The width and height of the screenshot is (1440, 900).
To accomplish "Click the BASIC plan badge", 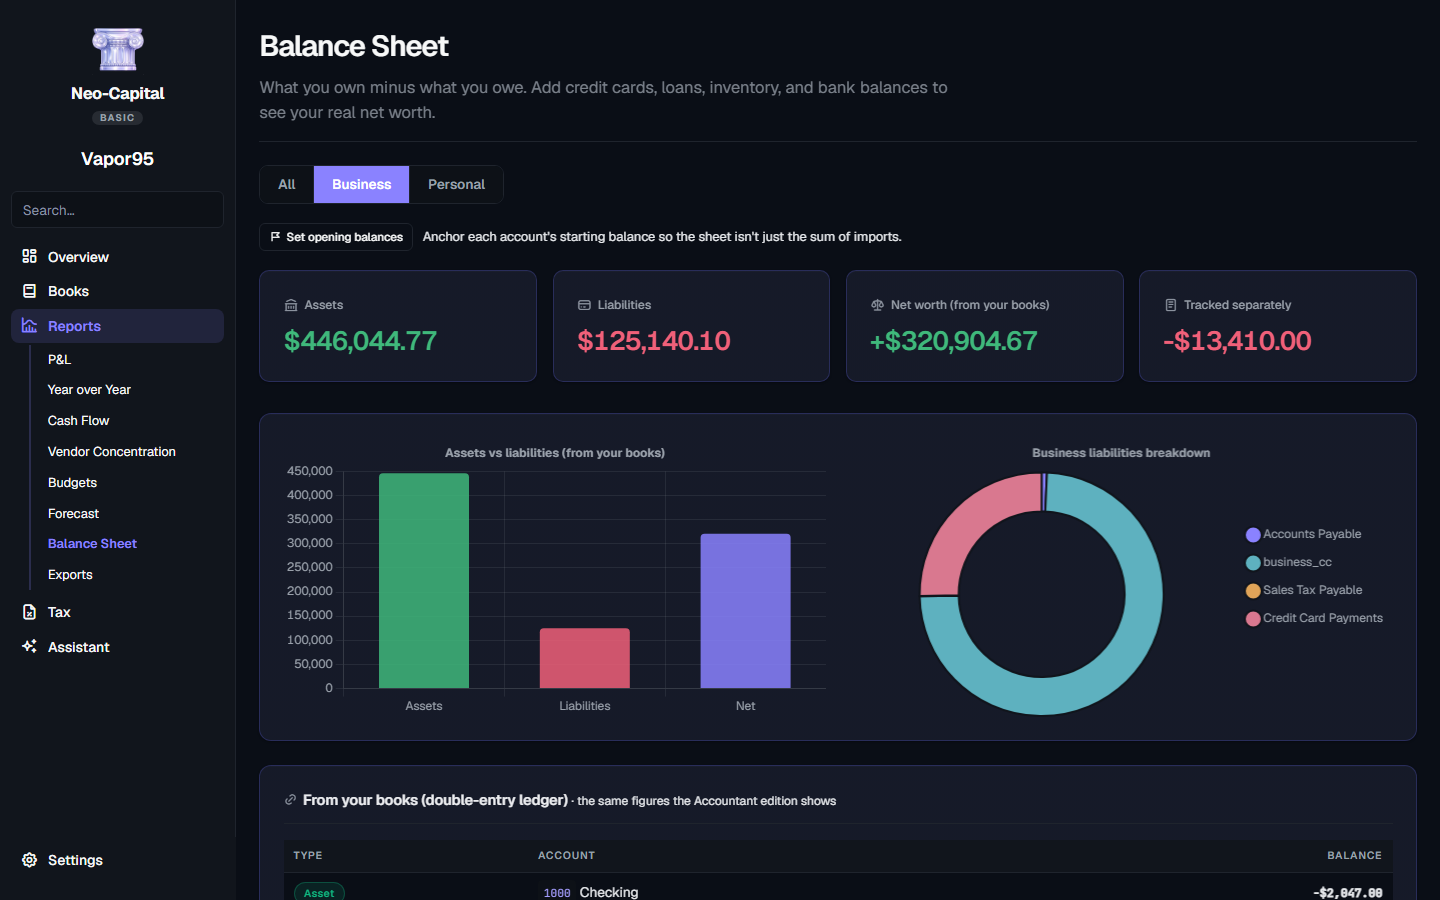I will tap(117, 118).
